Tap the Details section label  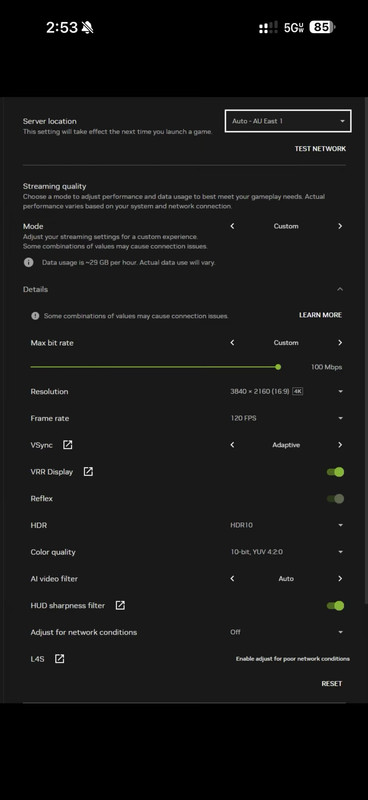pos(35,289)
